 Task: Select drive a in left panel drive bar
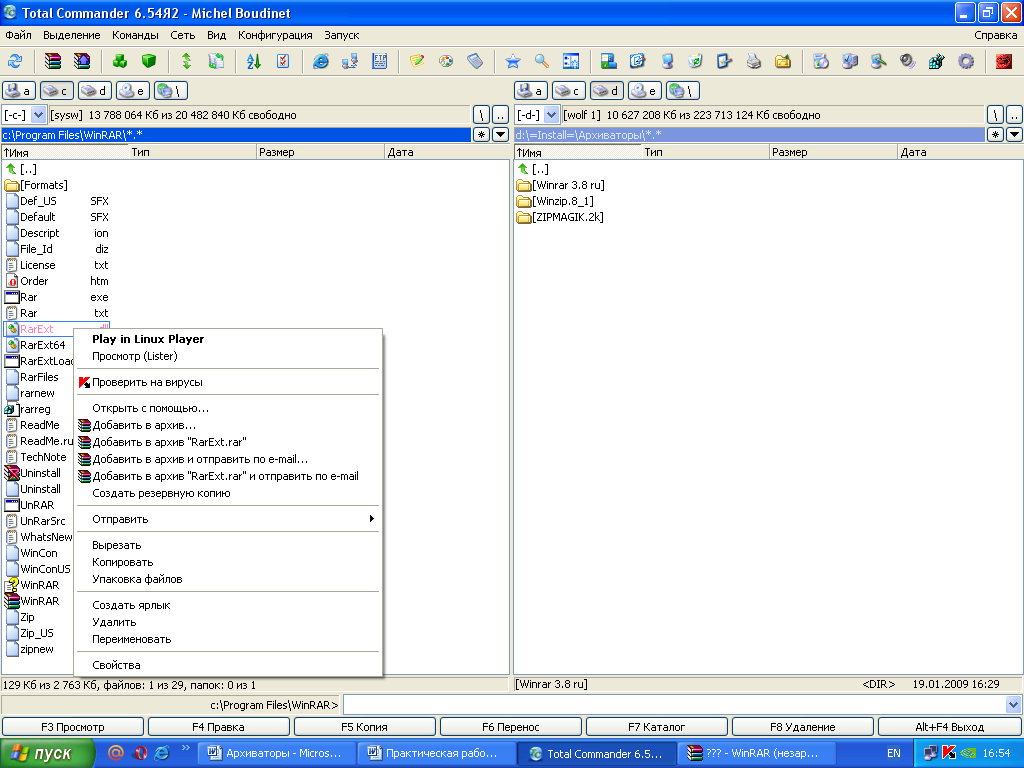tap(18, 91)
